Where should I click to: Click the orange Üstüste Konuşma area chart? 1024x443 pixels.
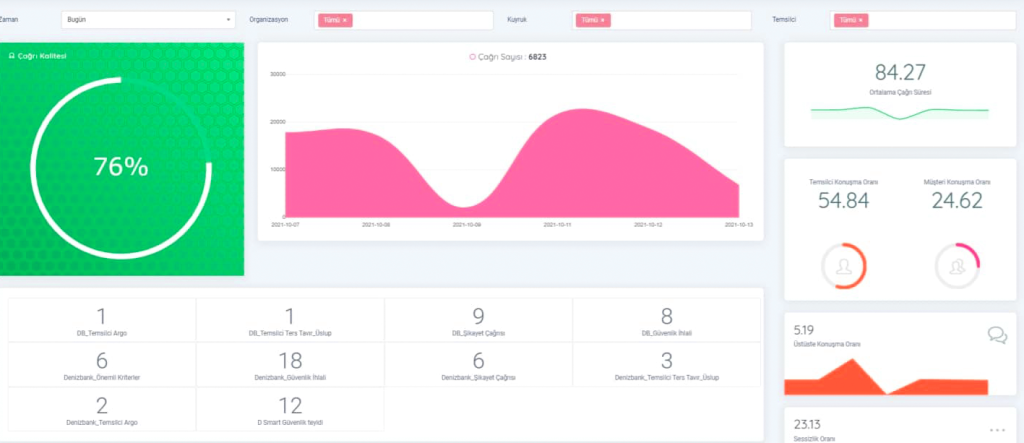(886, 377)
